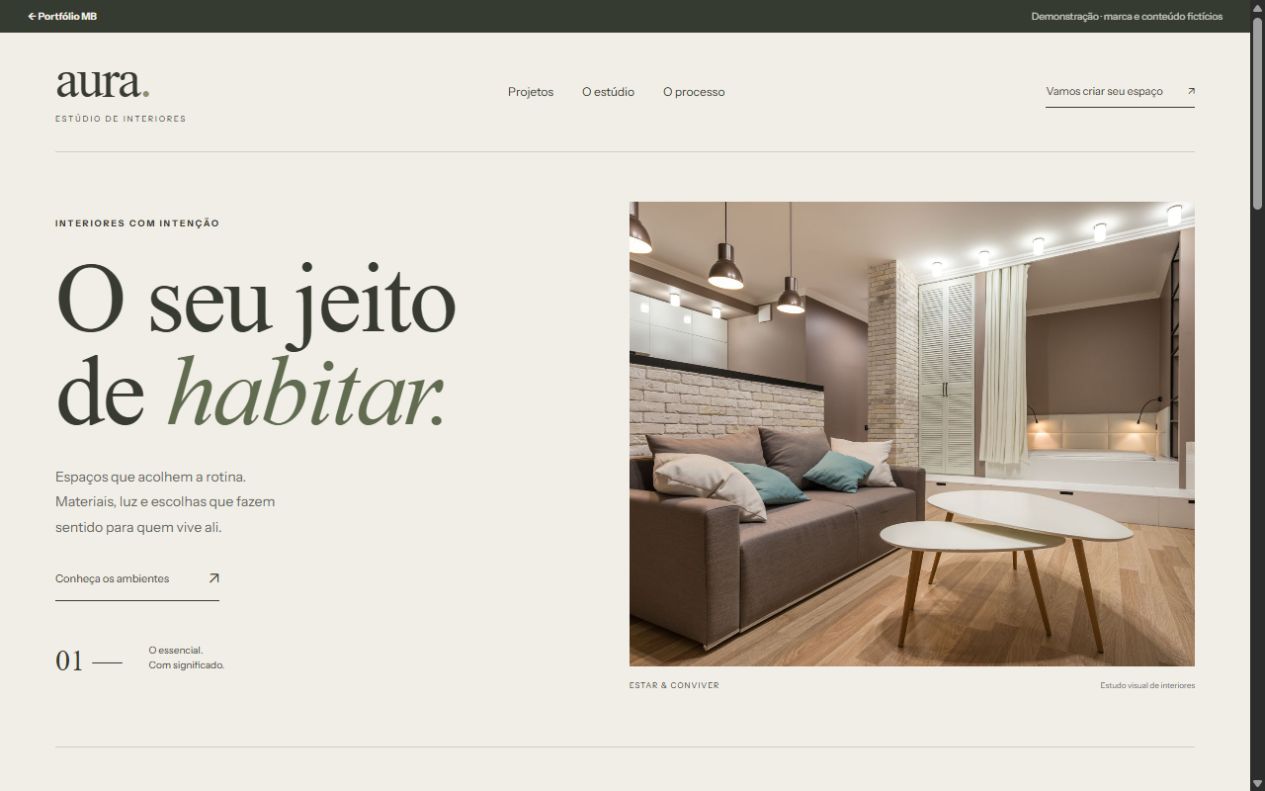Click the living room hero photo
The width and height of the screenshot is (1265, 791).
click(x=912, y=434)
